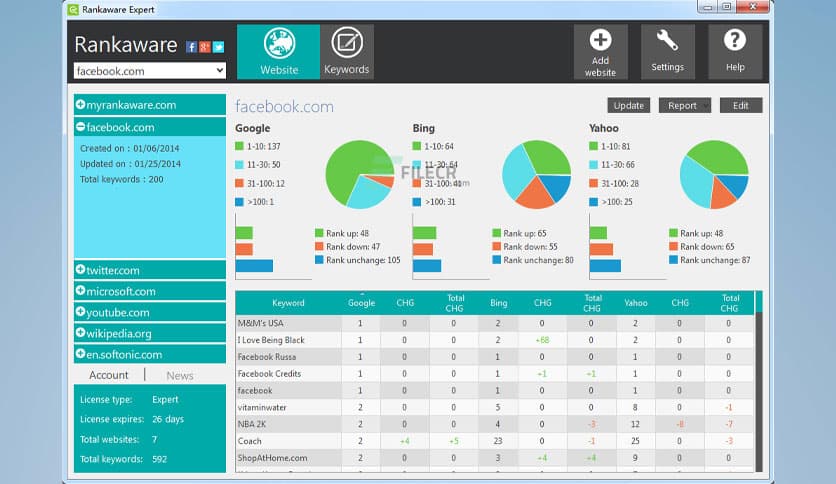Click the Total keywords : 200 text

coord(122,180)
